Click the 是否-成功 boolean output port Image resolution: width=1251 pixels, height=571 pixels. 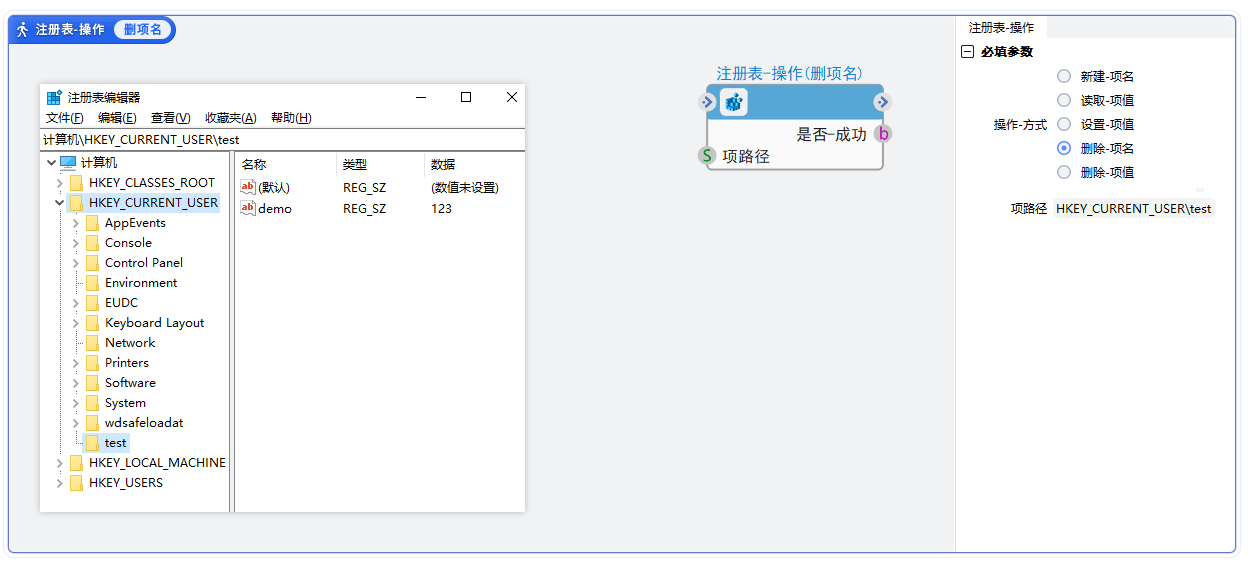(883, 134)
